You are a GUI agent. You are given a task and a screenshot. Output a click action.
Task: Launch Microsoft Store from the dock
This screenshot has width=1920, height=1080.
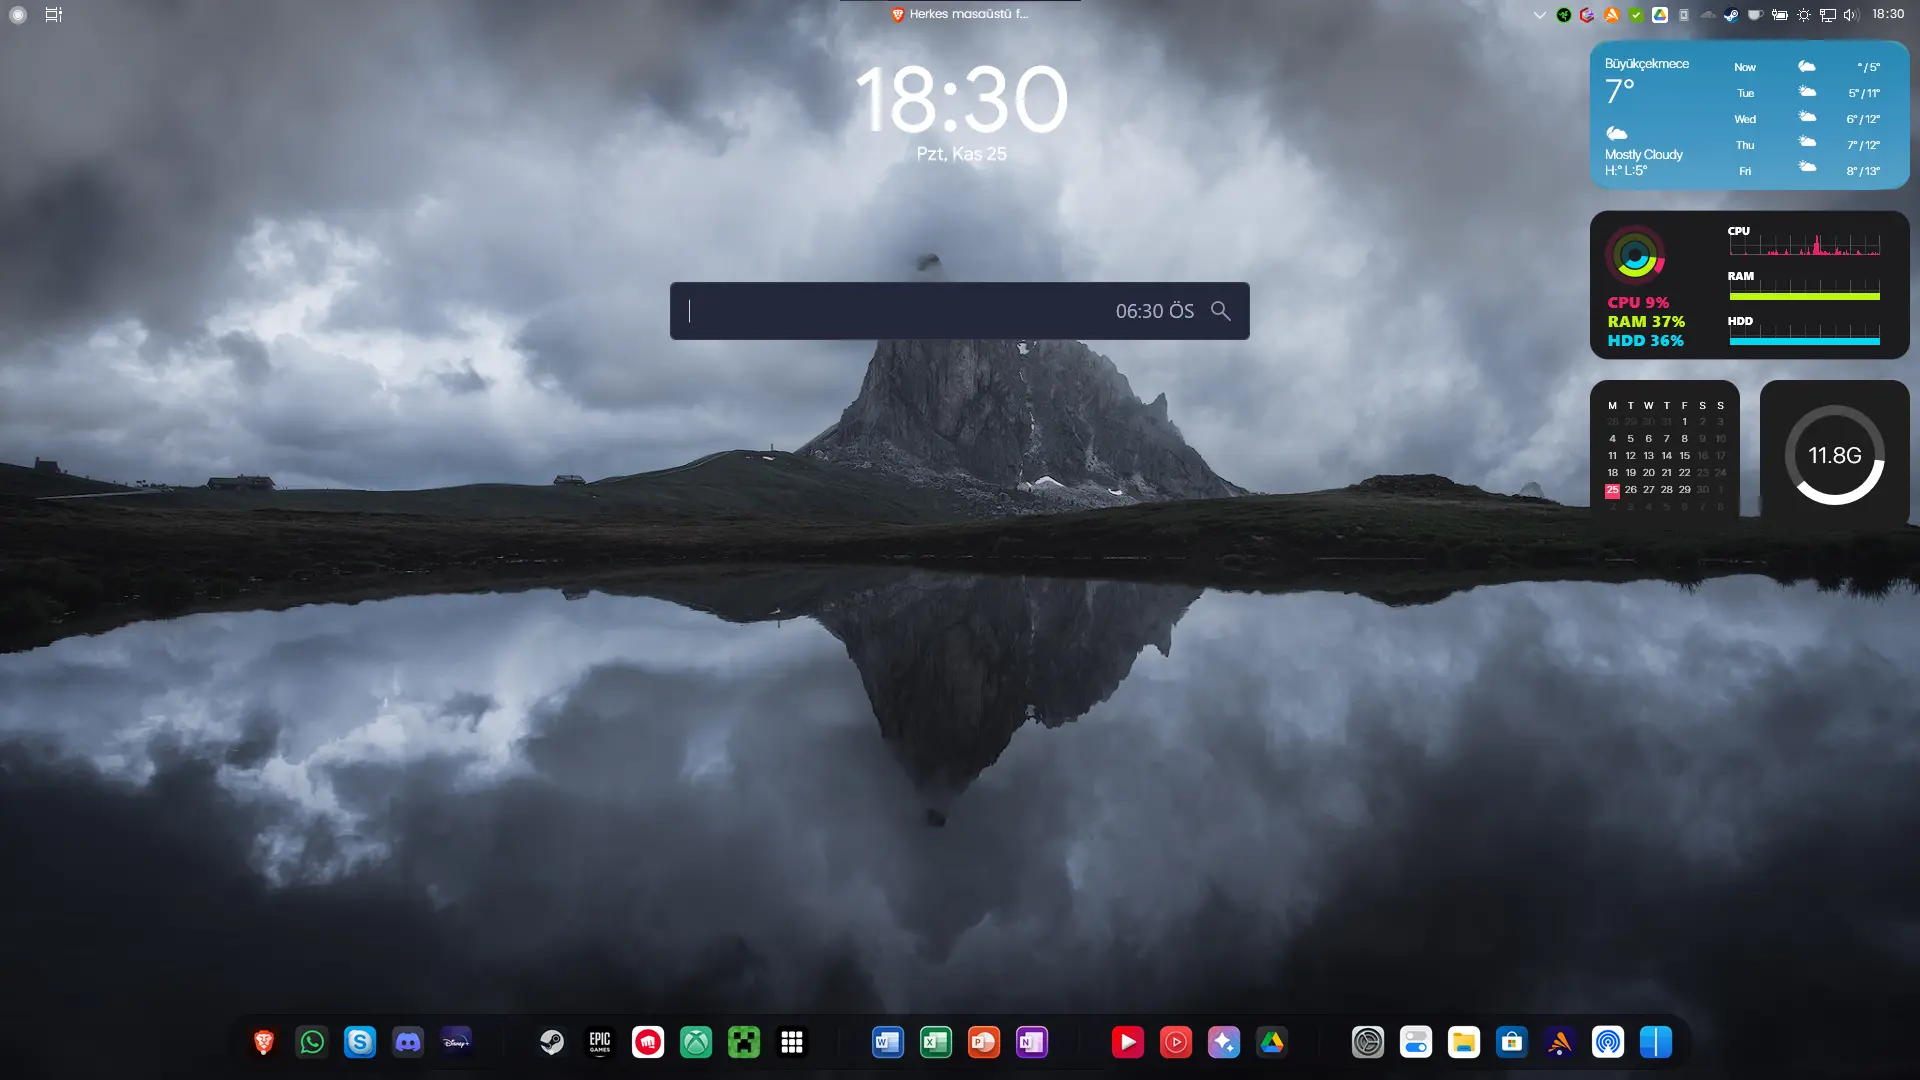click(x=1512, y=1042)
